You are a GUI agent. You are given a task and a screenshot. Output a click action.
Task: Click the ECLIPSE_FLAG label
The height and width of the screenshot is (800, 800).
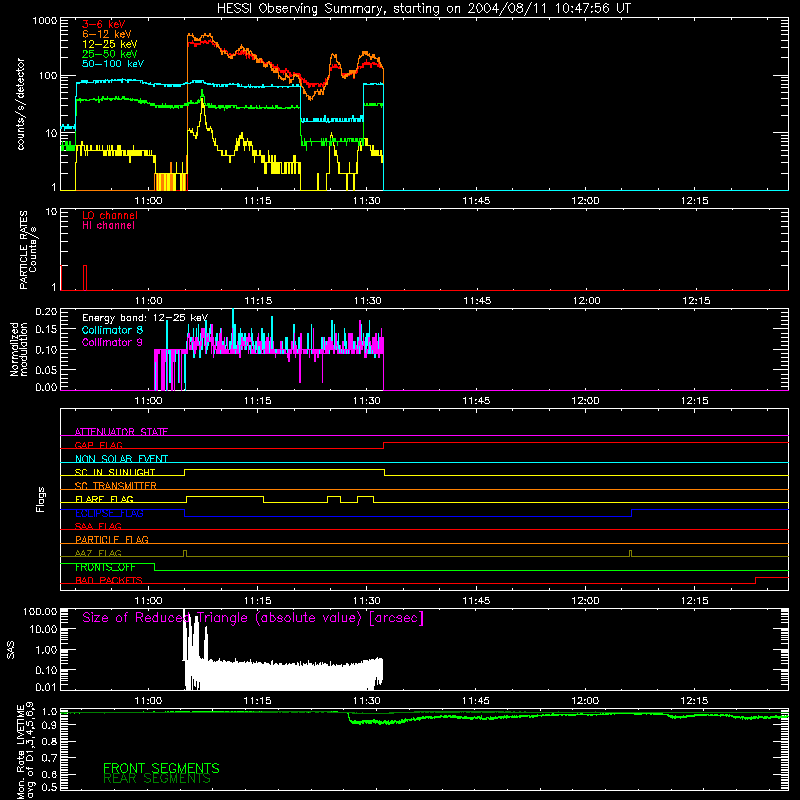[109, 513]
